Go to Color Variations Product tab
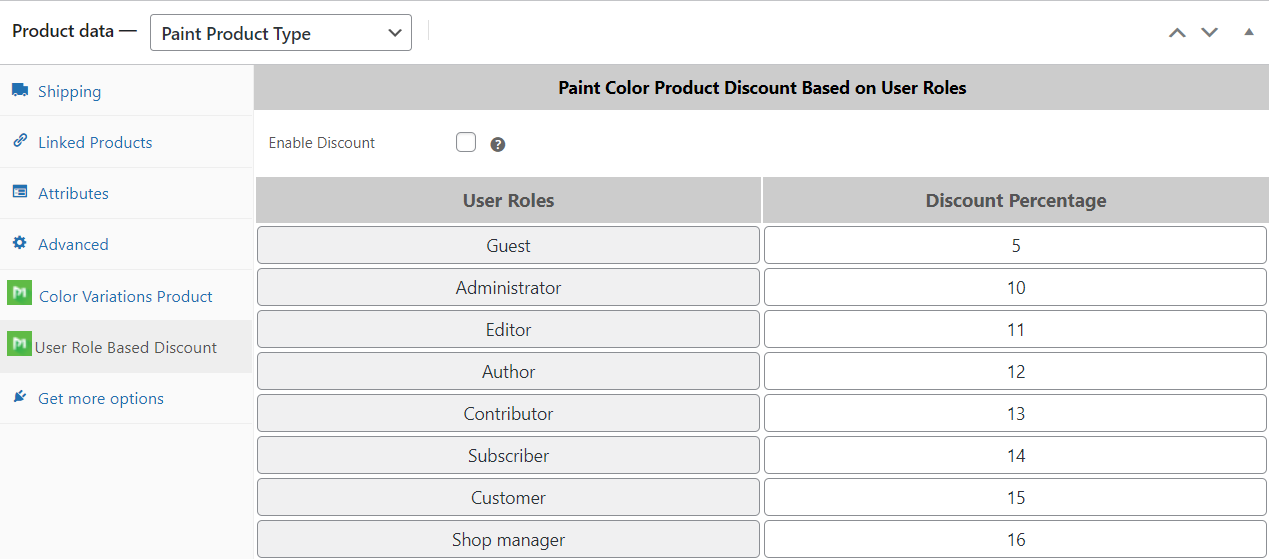The height and width of the screenshot is (559, 1269). click(125, 296)
